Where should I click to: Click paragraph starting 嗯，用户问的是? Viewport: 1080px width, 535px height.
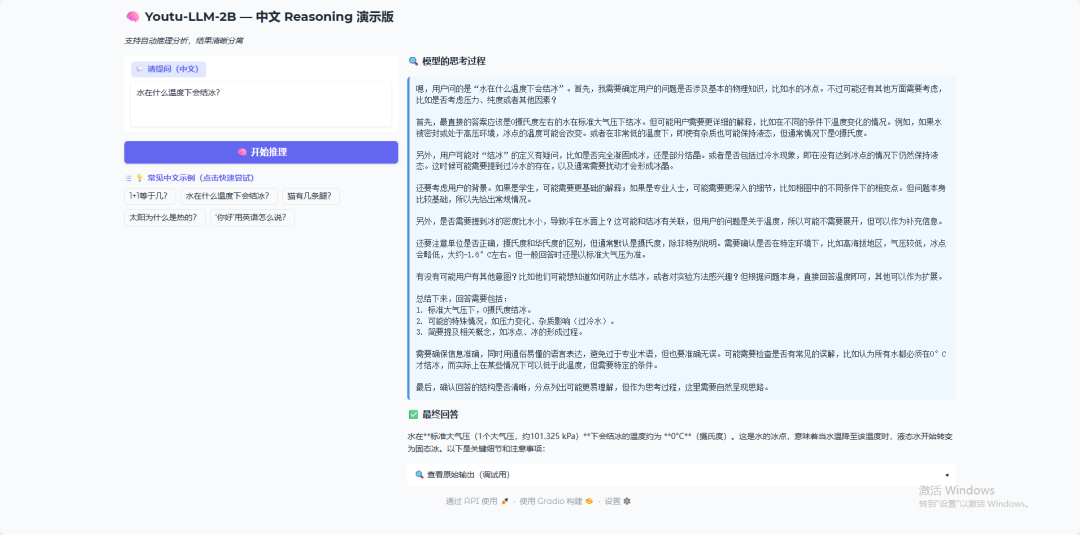point(678,94)
